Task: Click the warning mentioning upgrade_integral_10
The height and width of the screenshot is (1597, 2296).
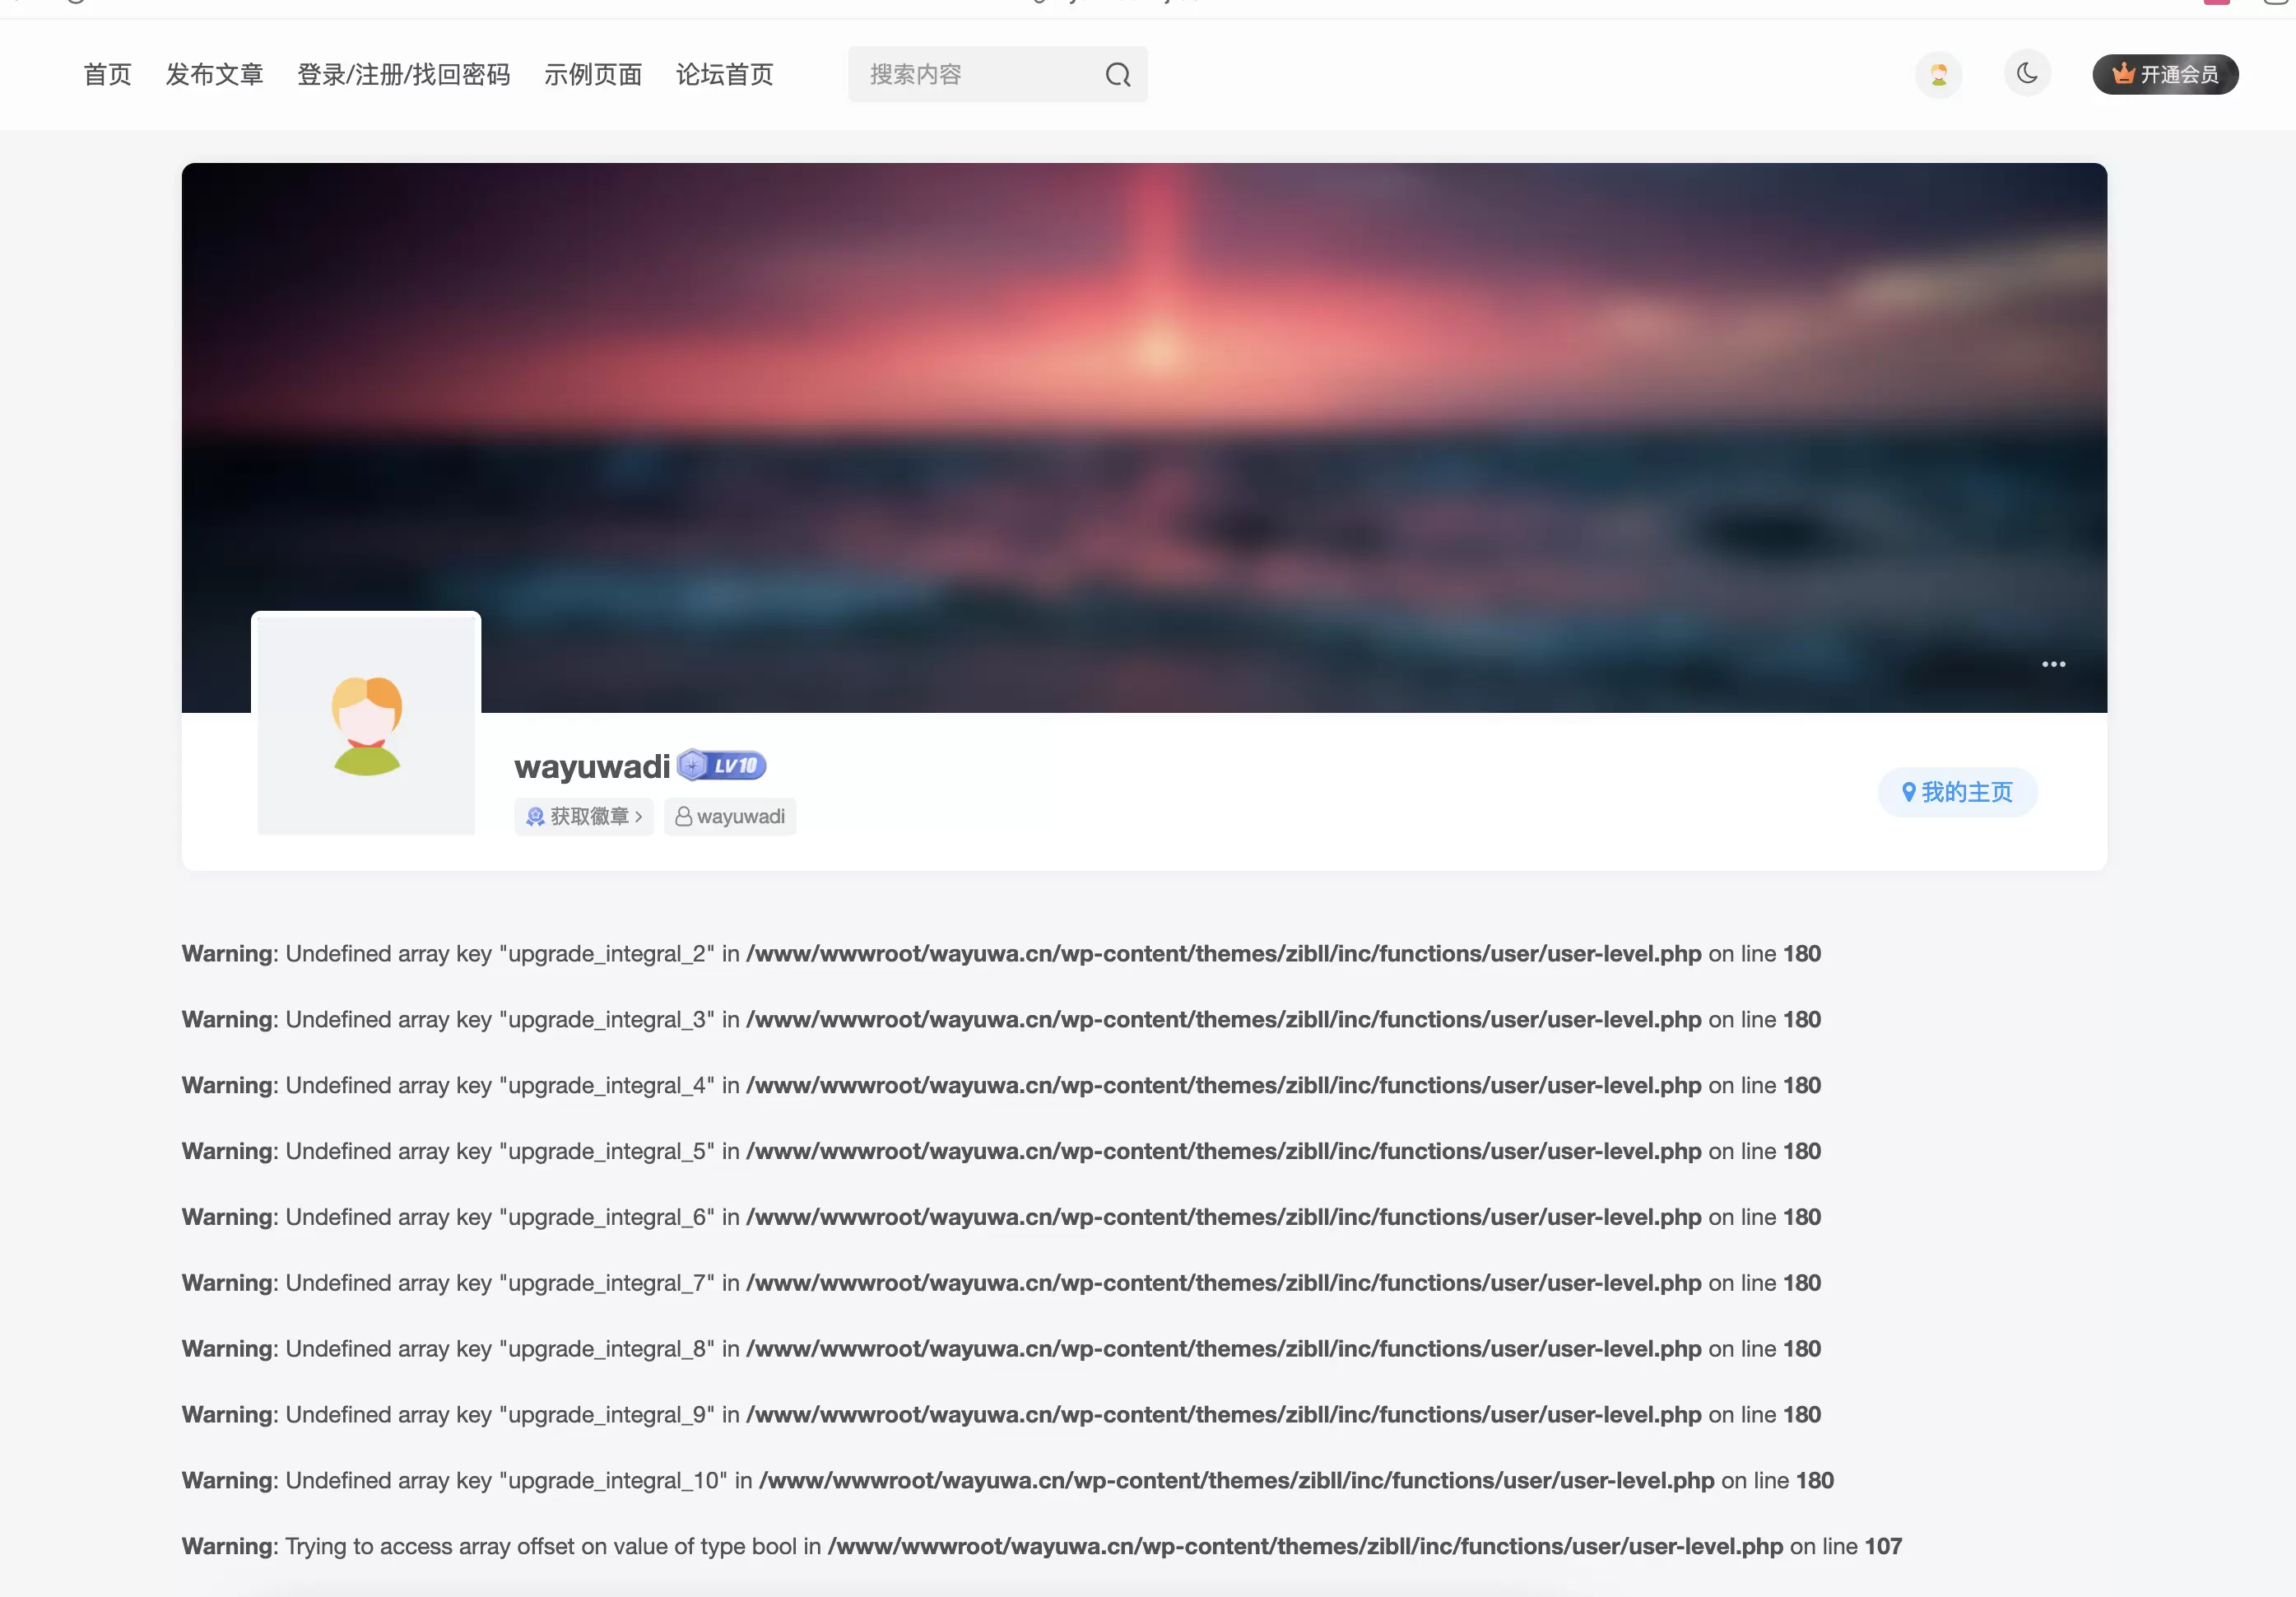Action: [x=1008, y=1480]
